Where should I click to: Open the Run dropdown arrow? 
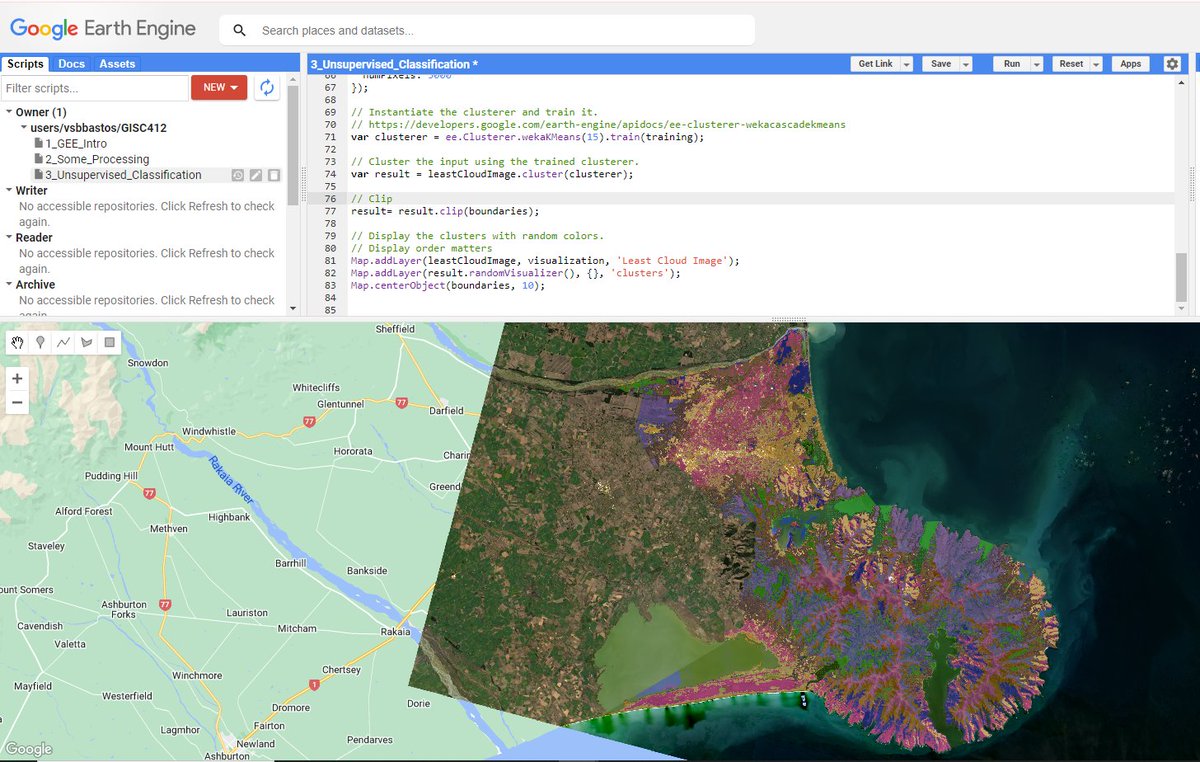click(x=1037, y=63)
